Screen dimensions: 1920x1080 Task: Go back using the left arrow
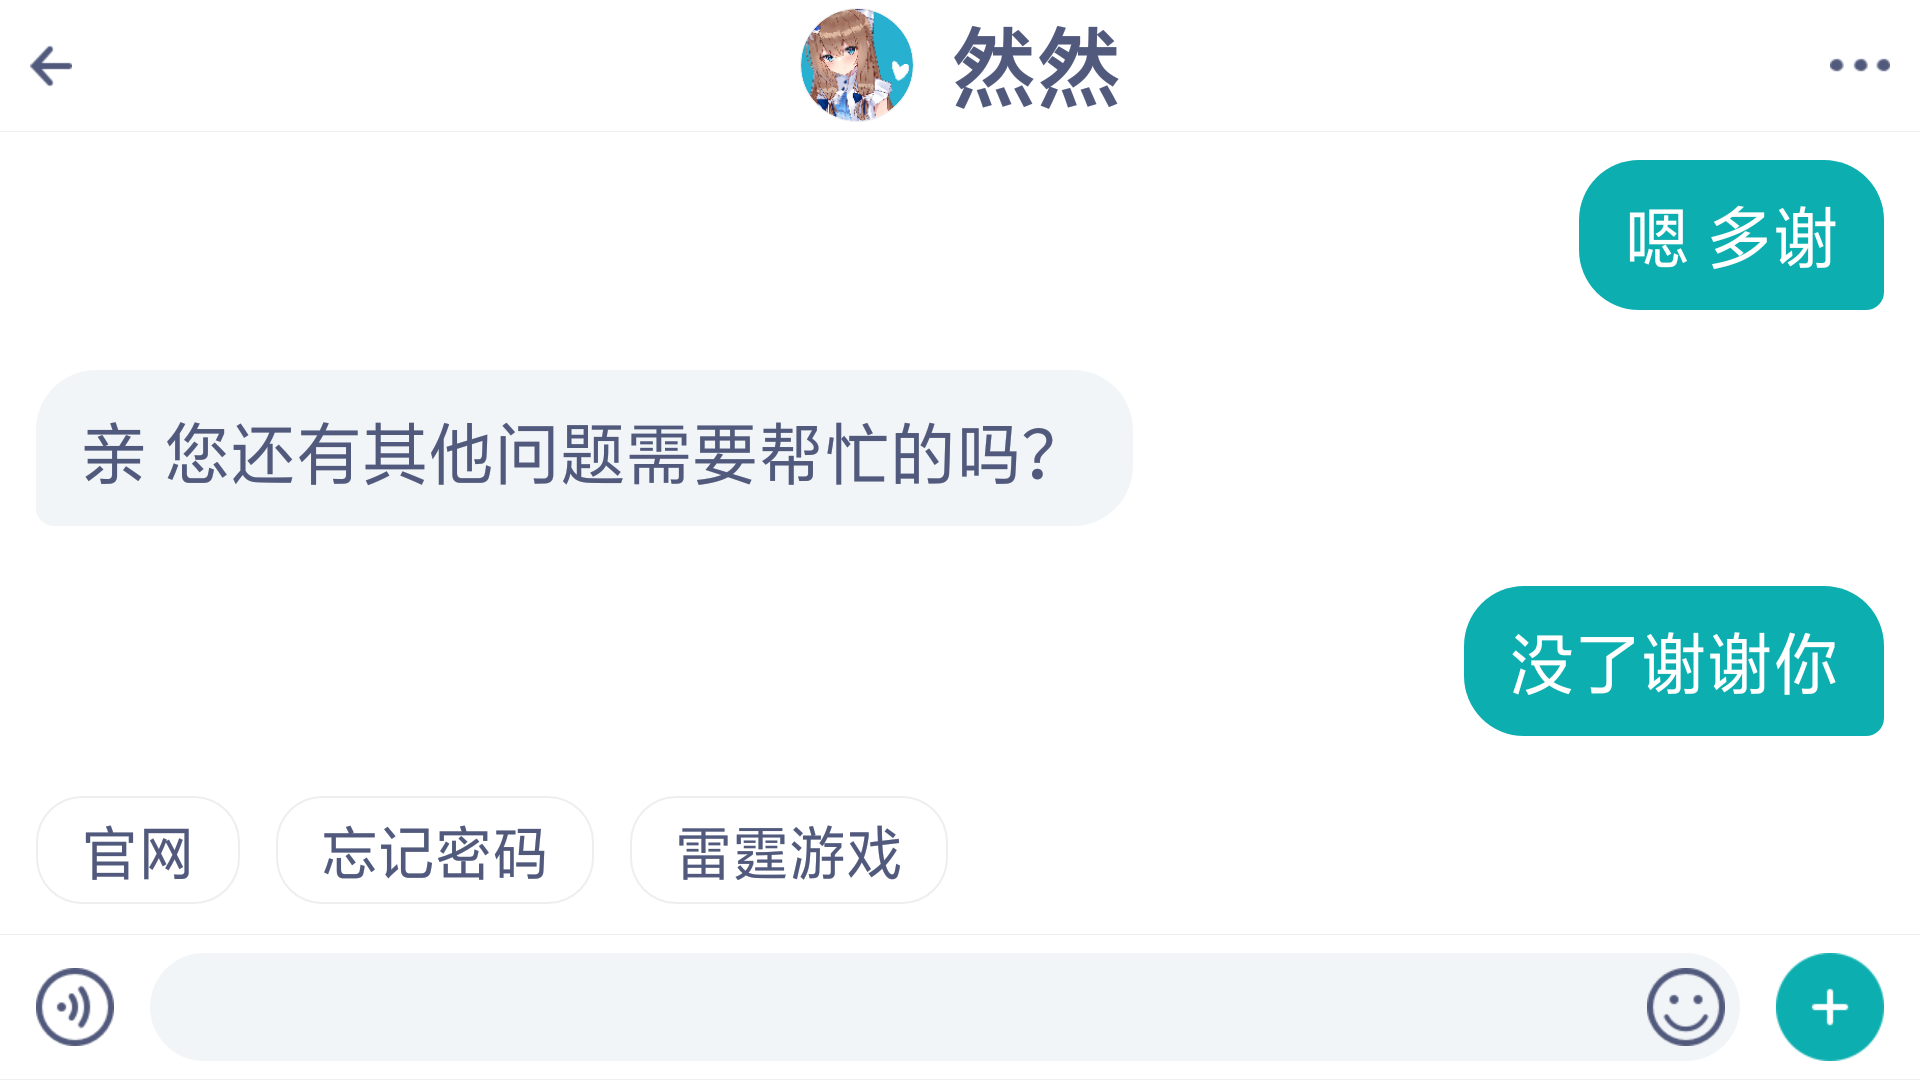pos(51,66)
